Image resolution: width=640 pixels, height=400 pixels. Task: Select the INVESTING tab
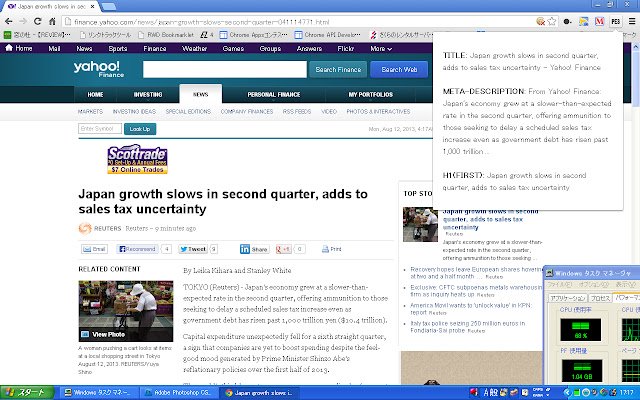[148, 94]
